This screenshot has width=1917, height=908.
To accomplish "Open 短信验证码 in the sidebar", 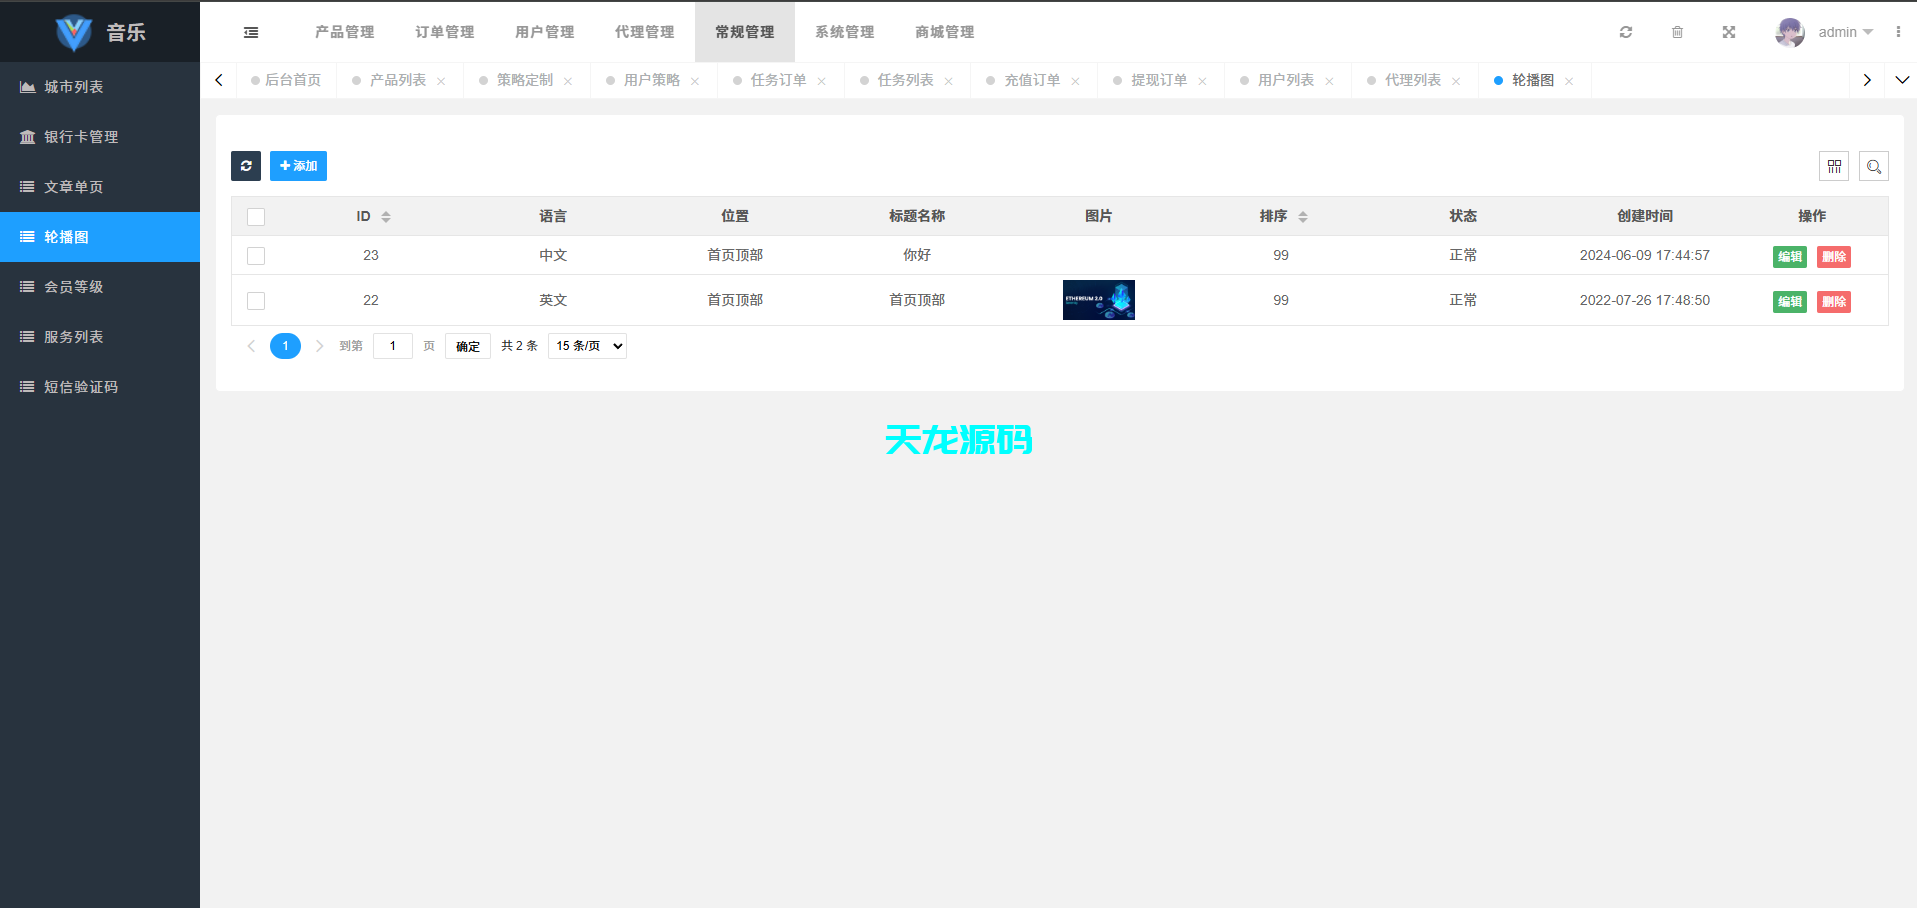I will (x=82, y=386).
